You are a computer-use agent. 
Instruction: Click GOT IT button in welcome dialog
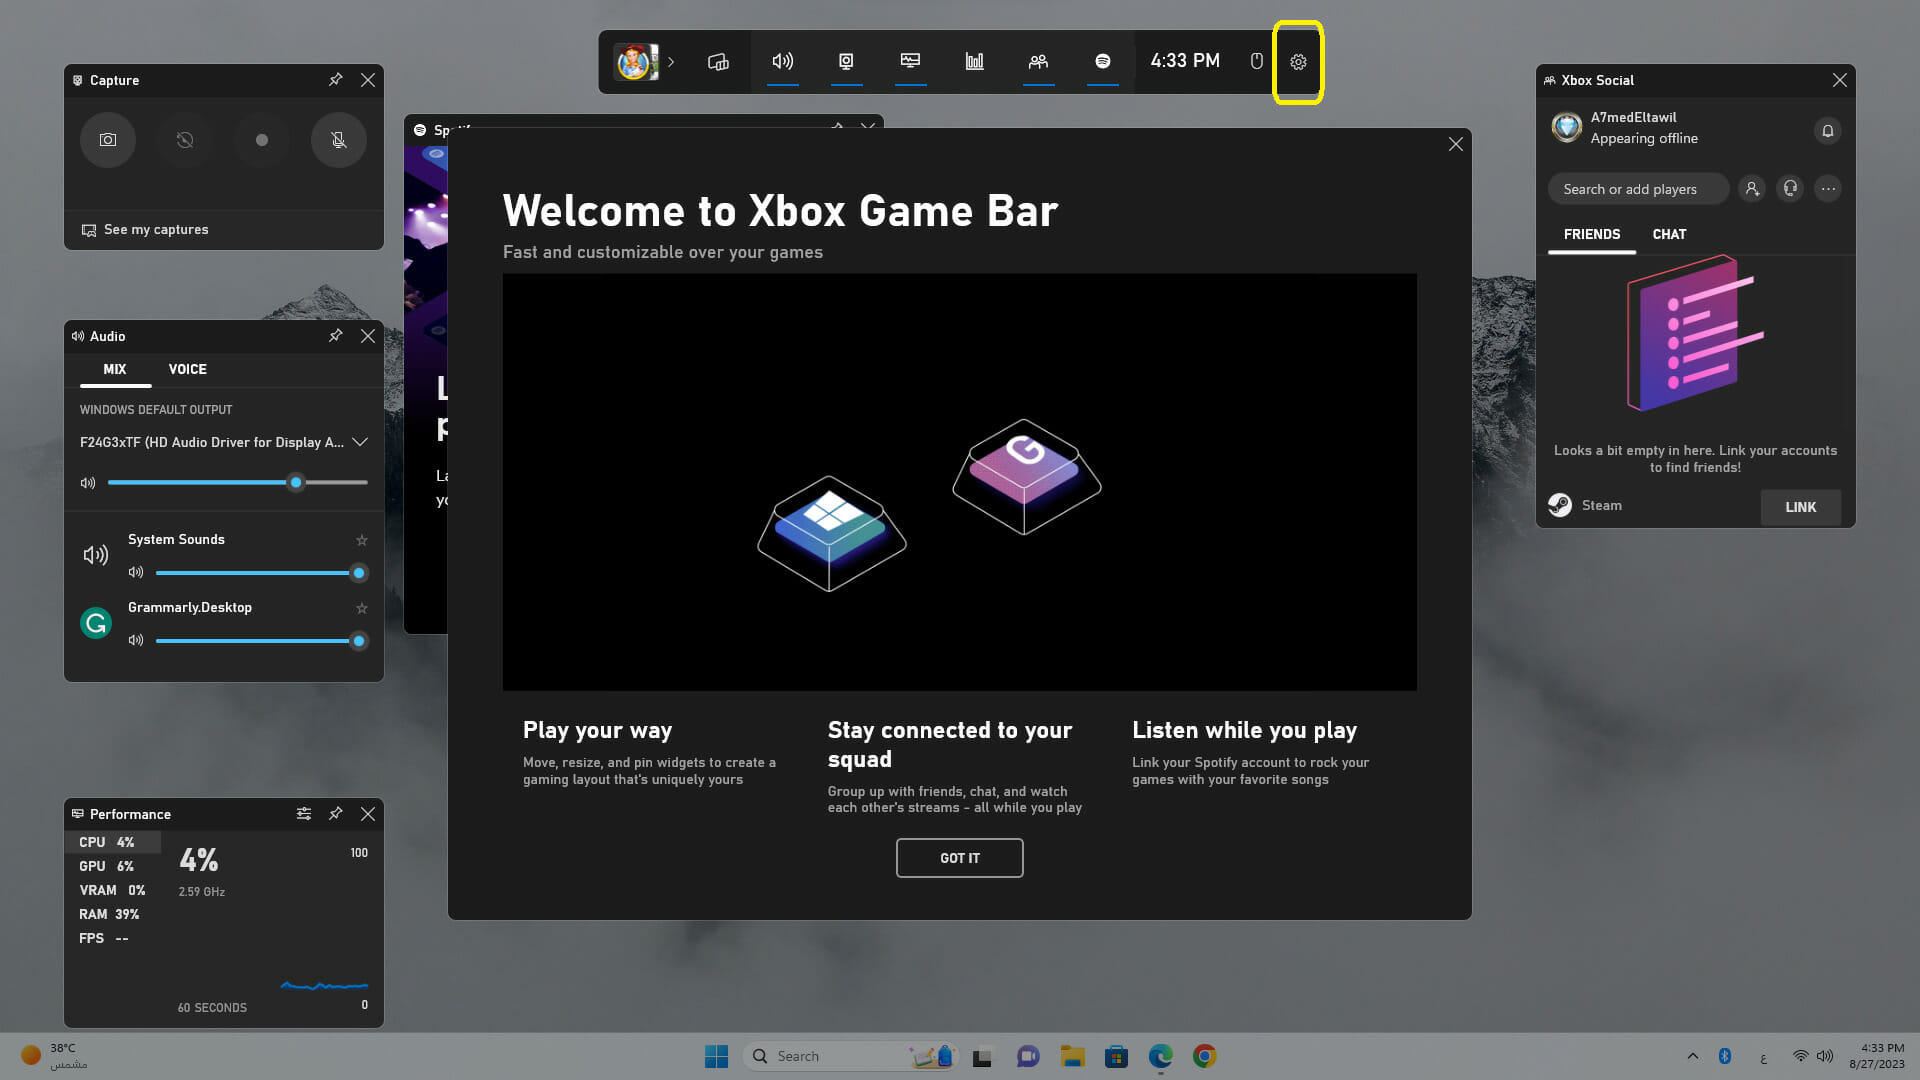960,857
